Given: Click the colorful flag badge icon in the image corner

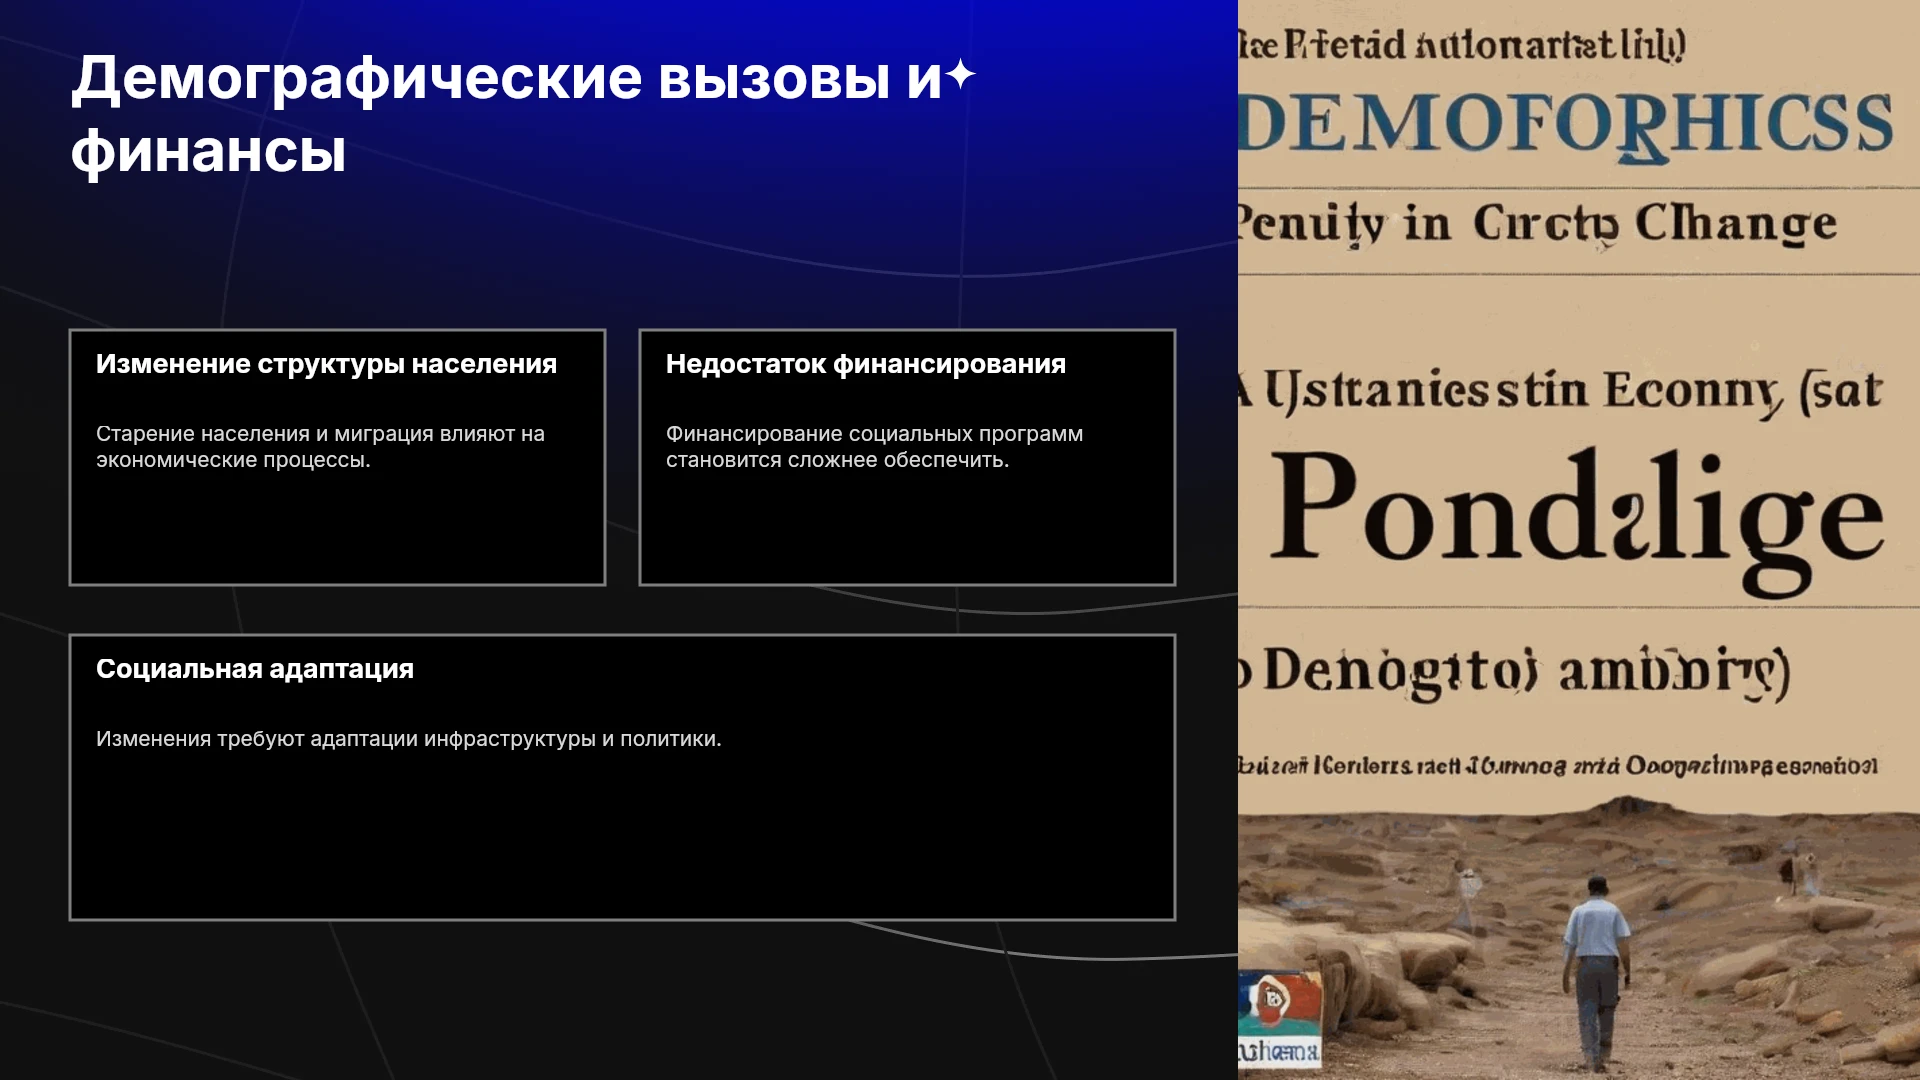Looking at the screenshot, I should pos(1280,1003).
